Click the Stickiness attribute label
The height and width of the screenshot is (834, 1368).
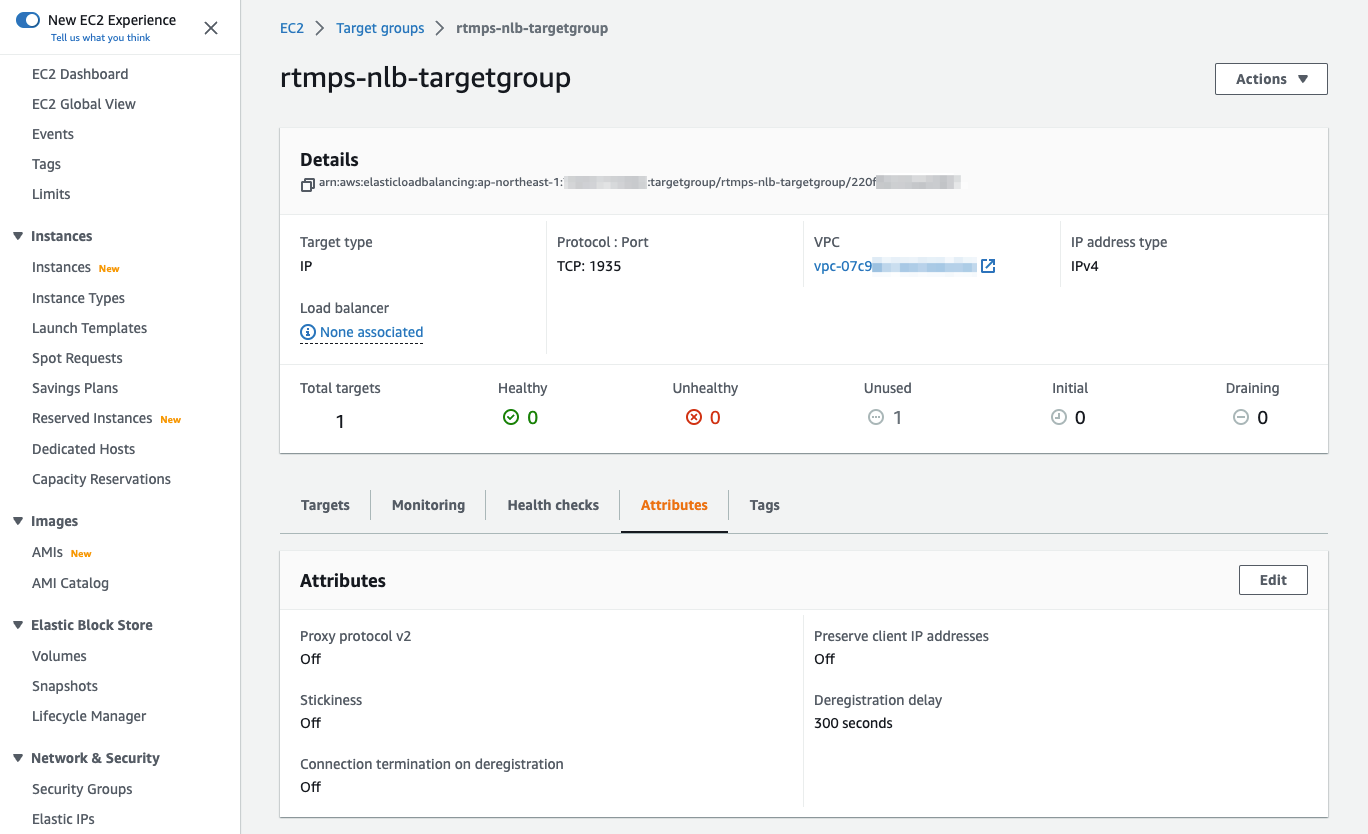pyautogui.click(x=331, y=700)
